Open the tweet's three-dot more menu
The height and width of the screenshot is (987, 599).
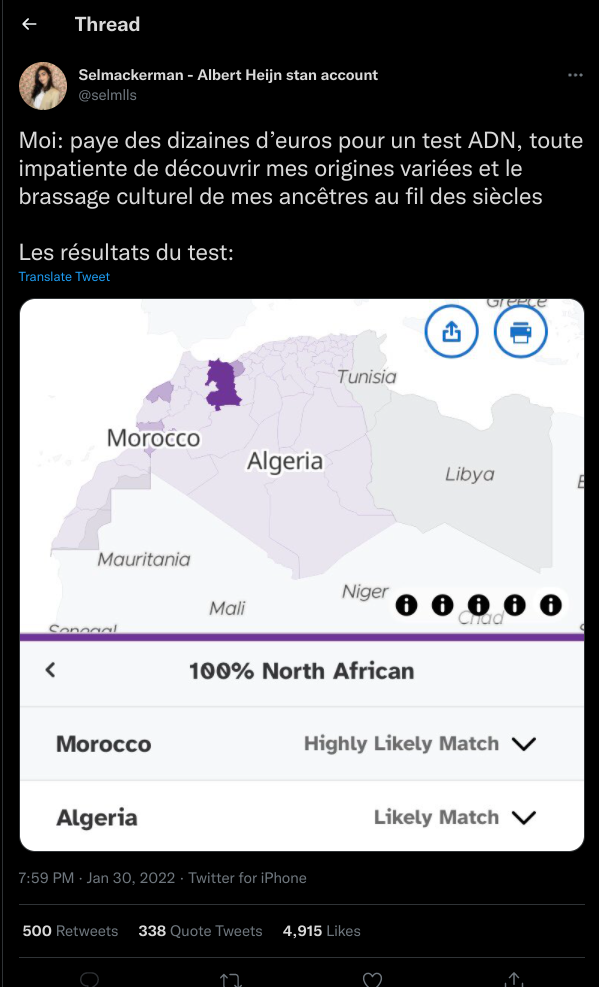tap(575, 76)
